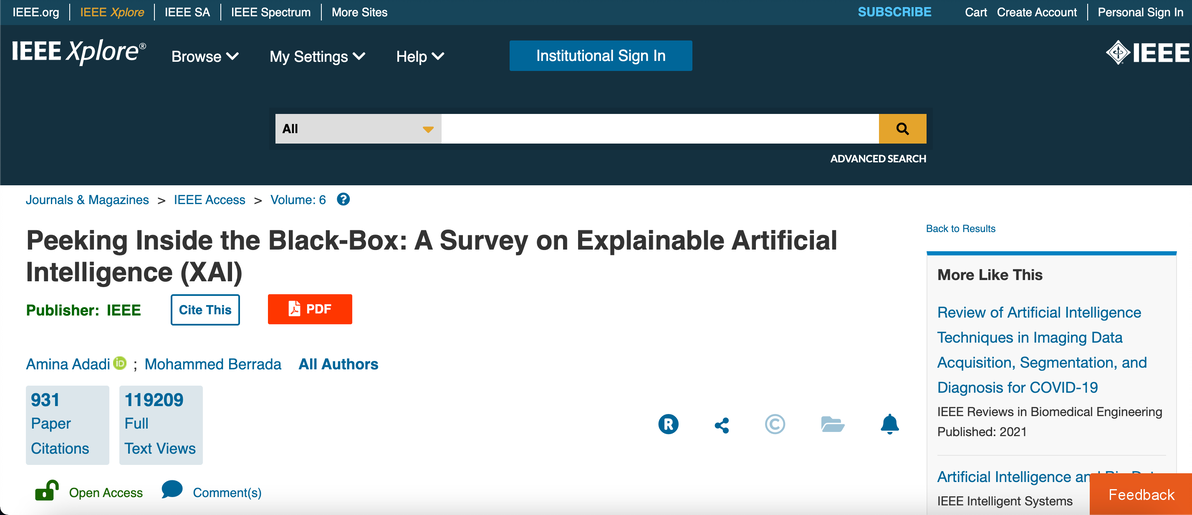The image size is (1192, 515).
Task: Click the orange search magnifier button
Action: [x=902, y=129]
